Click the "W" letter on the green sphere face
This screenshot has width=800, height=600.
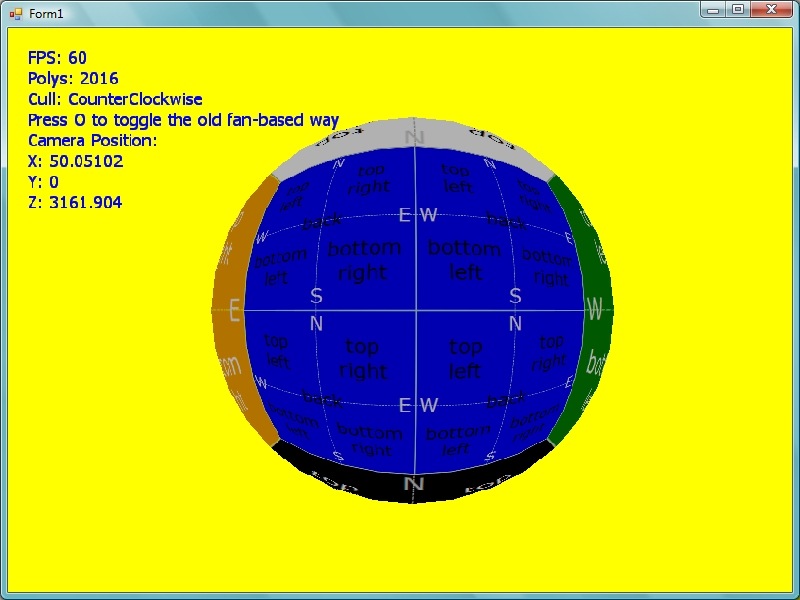pos(595,309)
